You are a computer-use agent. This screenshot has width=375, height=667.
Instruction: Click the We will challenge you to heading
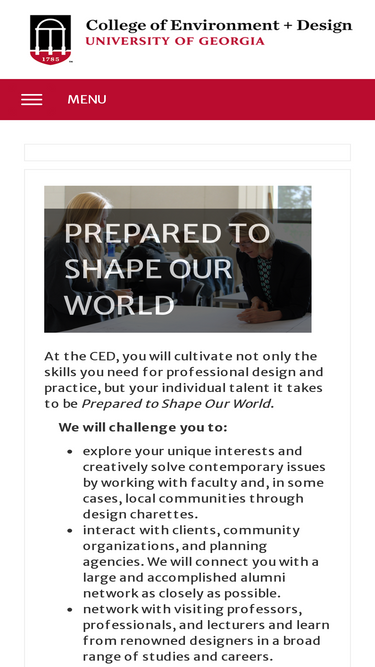(x=143, y=427)
